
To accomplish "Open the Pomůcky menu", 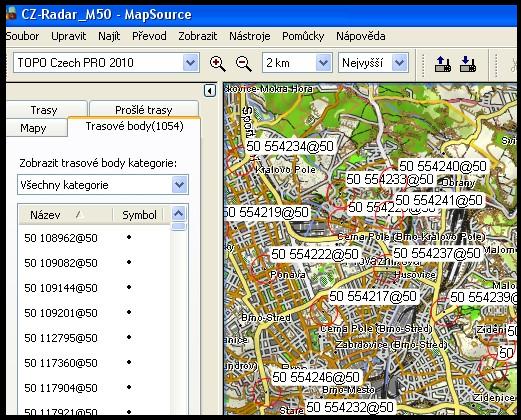I will [x=303, y=36].
